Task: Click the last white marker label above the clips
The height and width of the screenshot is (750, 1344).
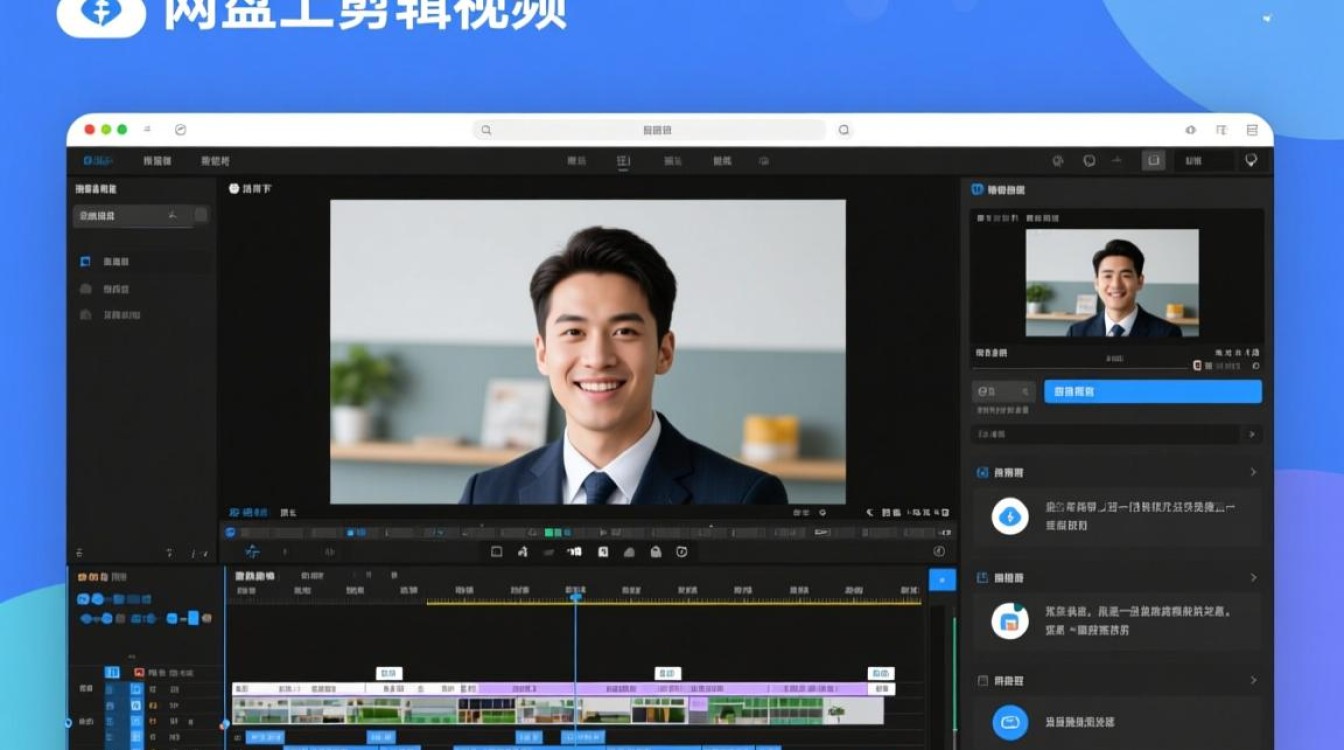Action: coord(880,673)
